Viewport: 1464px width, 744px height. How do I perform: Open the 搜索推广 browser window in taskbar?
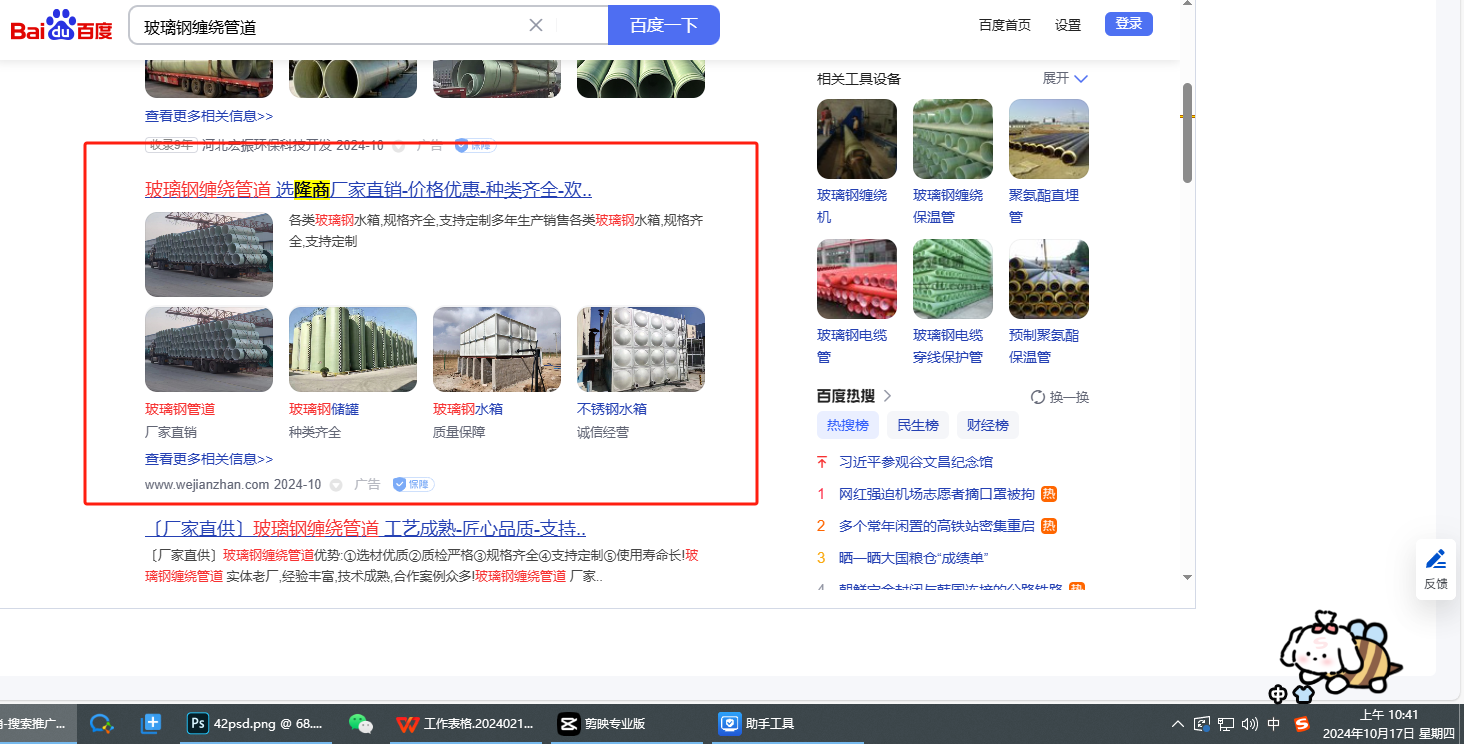[36, 723]
